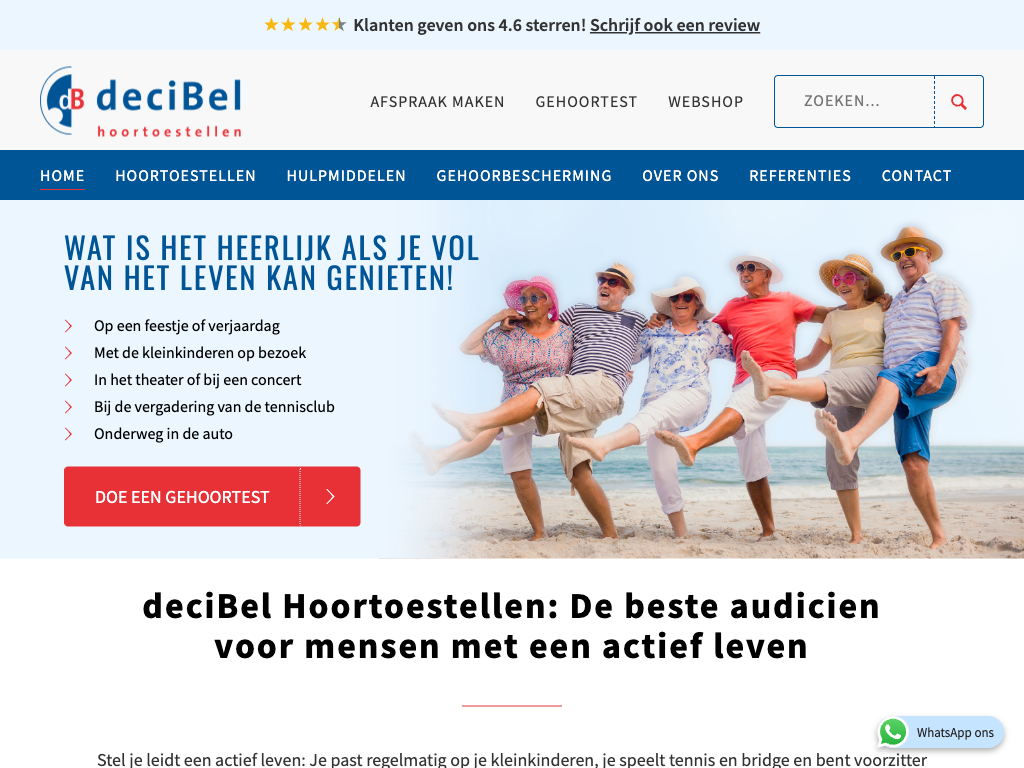Viewport: 1024px width, 768px height.
Task: Visit the Webshop link
Action: point(705,102)
